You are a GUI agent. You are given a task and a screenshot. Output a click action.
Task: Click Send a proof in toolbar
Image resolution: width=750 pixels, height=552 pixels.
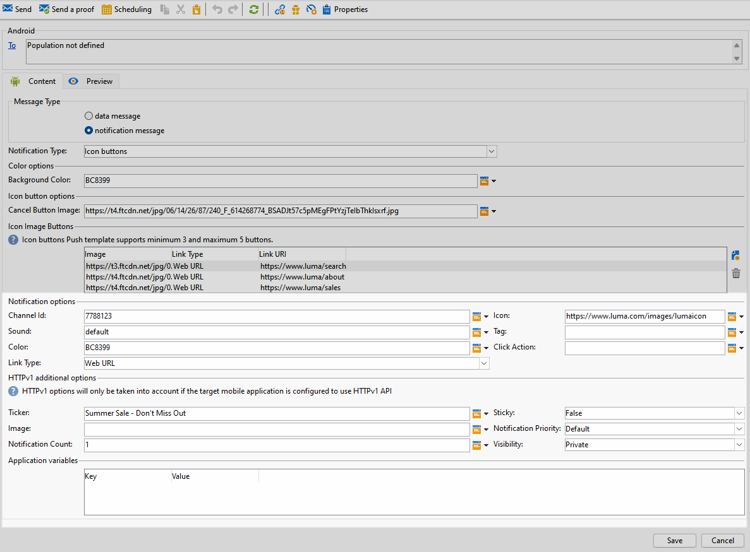[x=66, y=9]
